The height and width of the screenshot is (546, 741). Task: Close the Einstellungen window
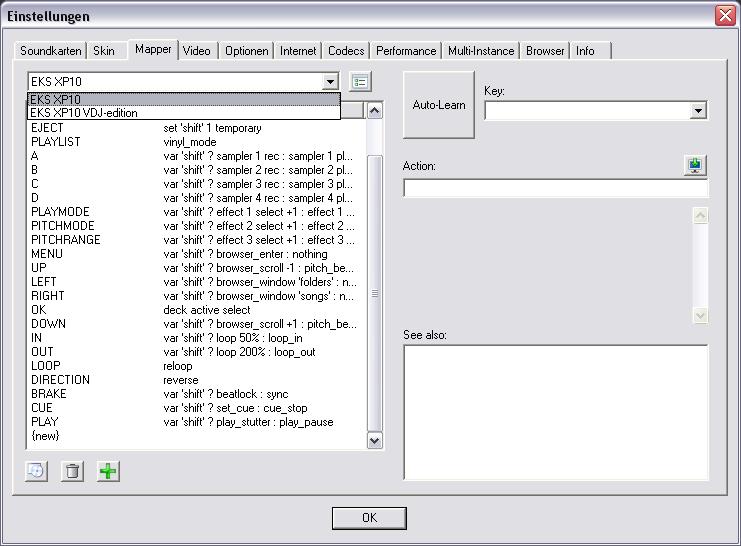pos(725,16)
